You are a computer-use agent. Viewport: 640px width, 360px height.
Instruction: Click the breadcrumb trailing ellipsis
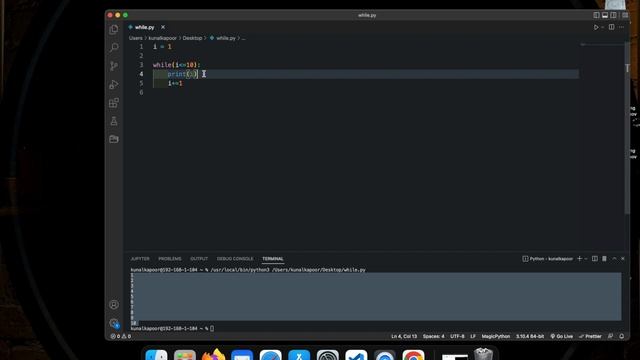pyautogui.click(x=243, y=38)
